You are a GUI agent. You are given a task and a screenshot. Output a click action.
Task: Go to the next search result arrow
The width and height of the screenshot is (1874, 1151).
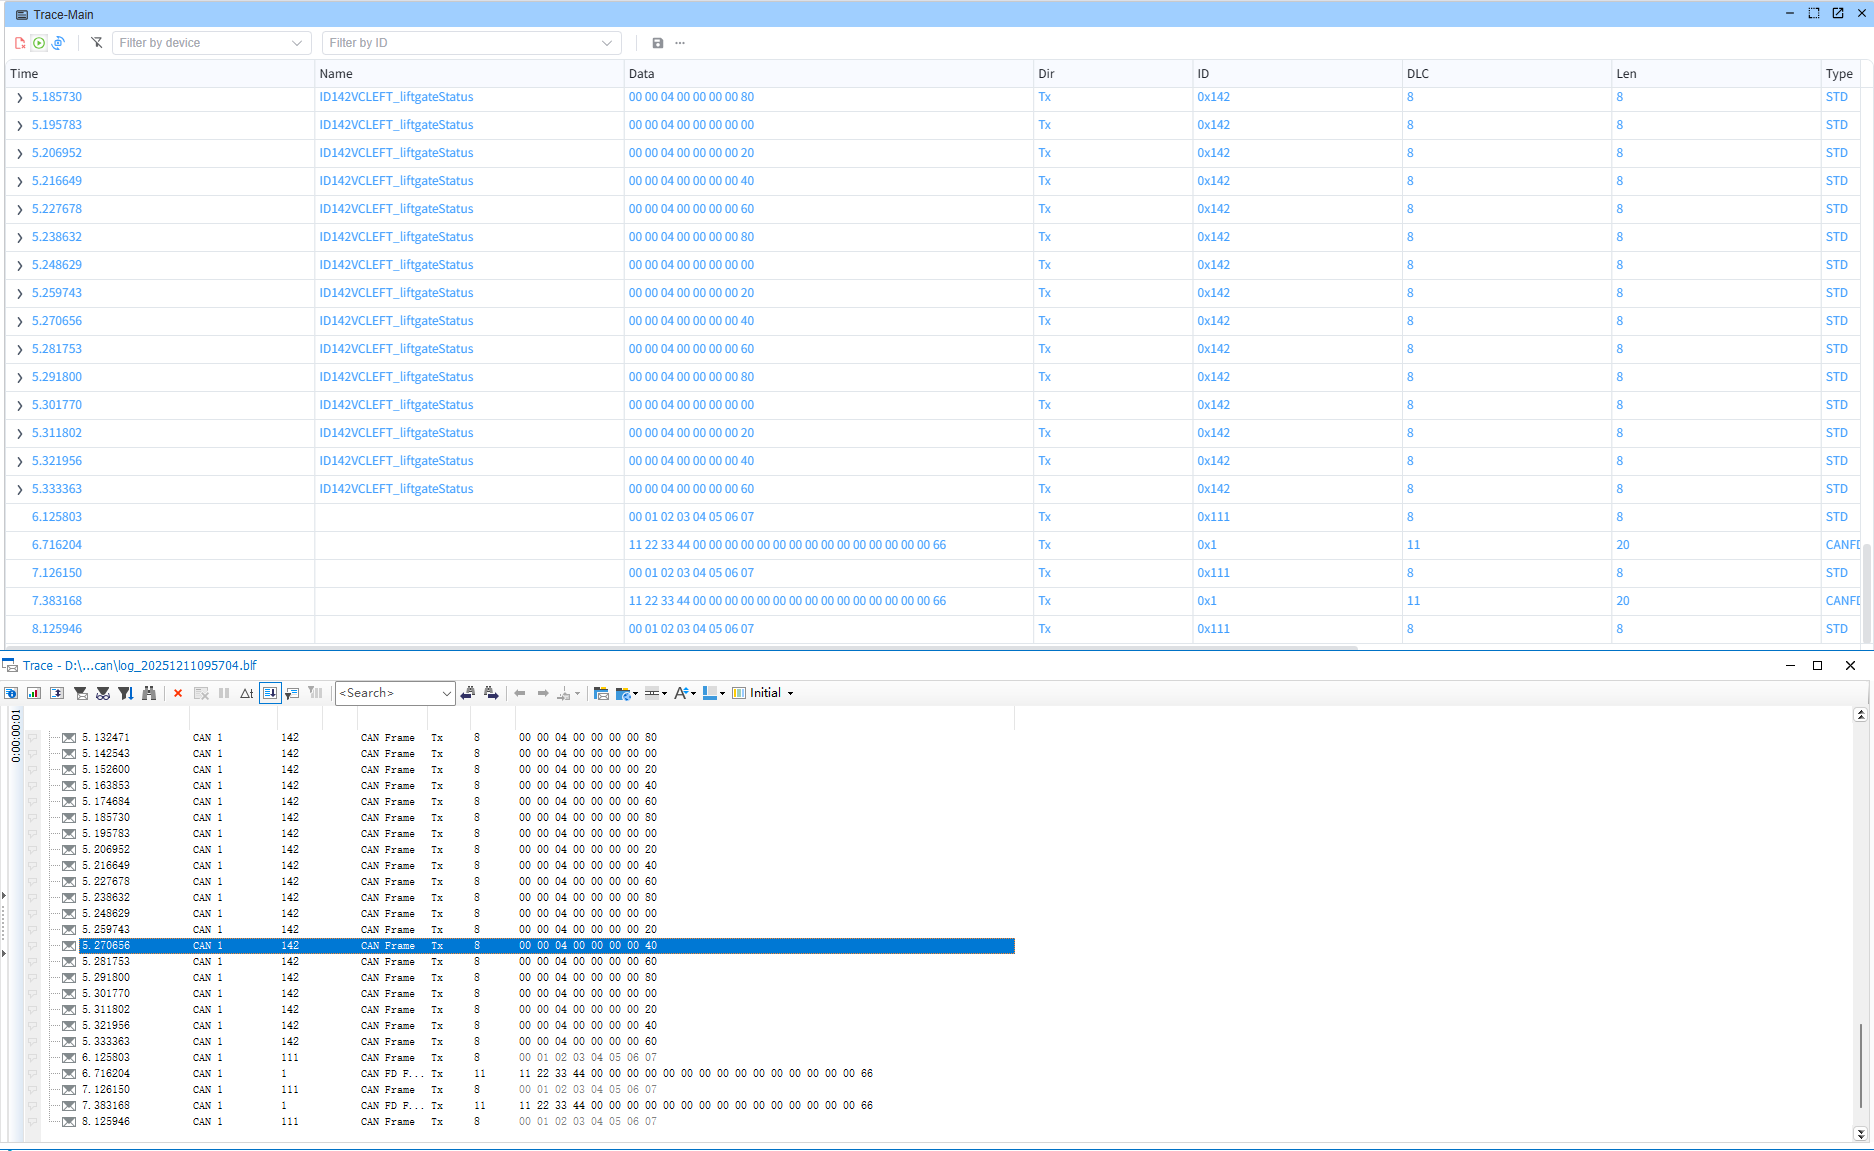tap(491, 692)
